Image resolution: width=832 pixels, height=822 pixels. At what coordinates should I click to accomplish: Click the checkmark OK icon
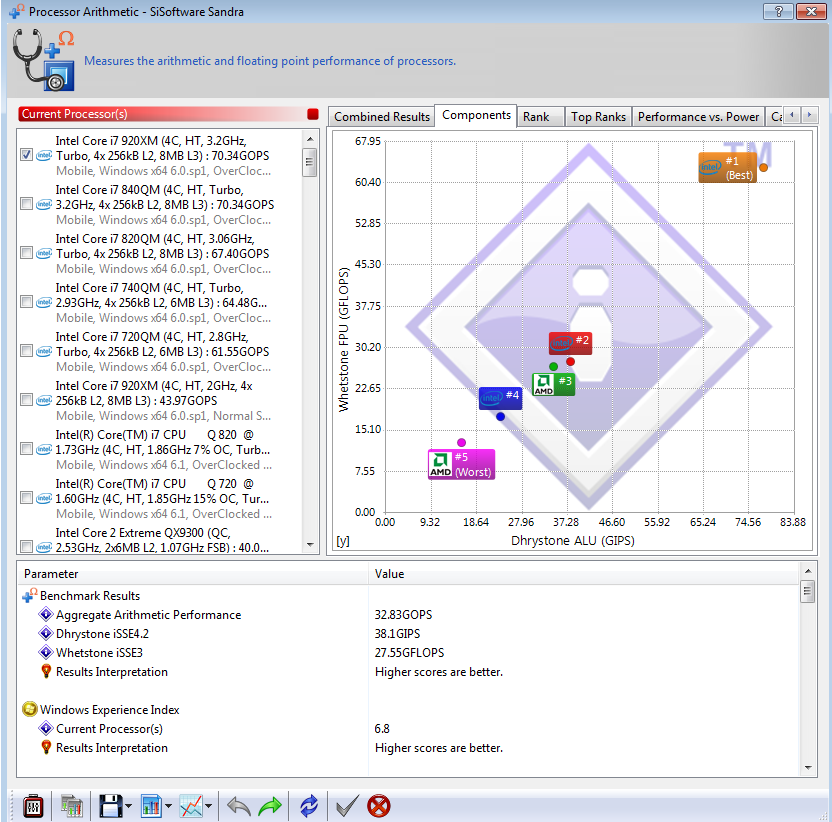[x=348, y=806]
